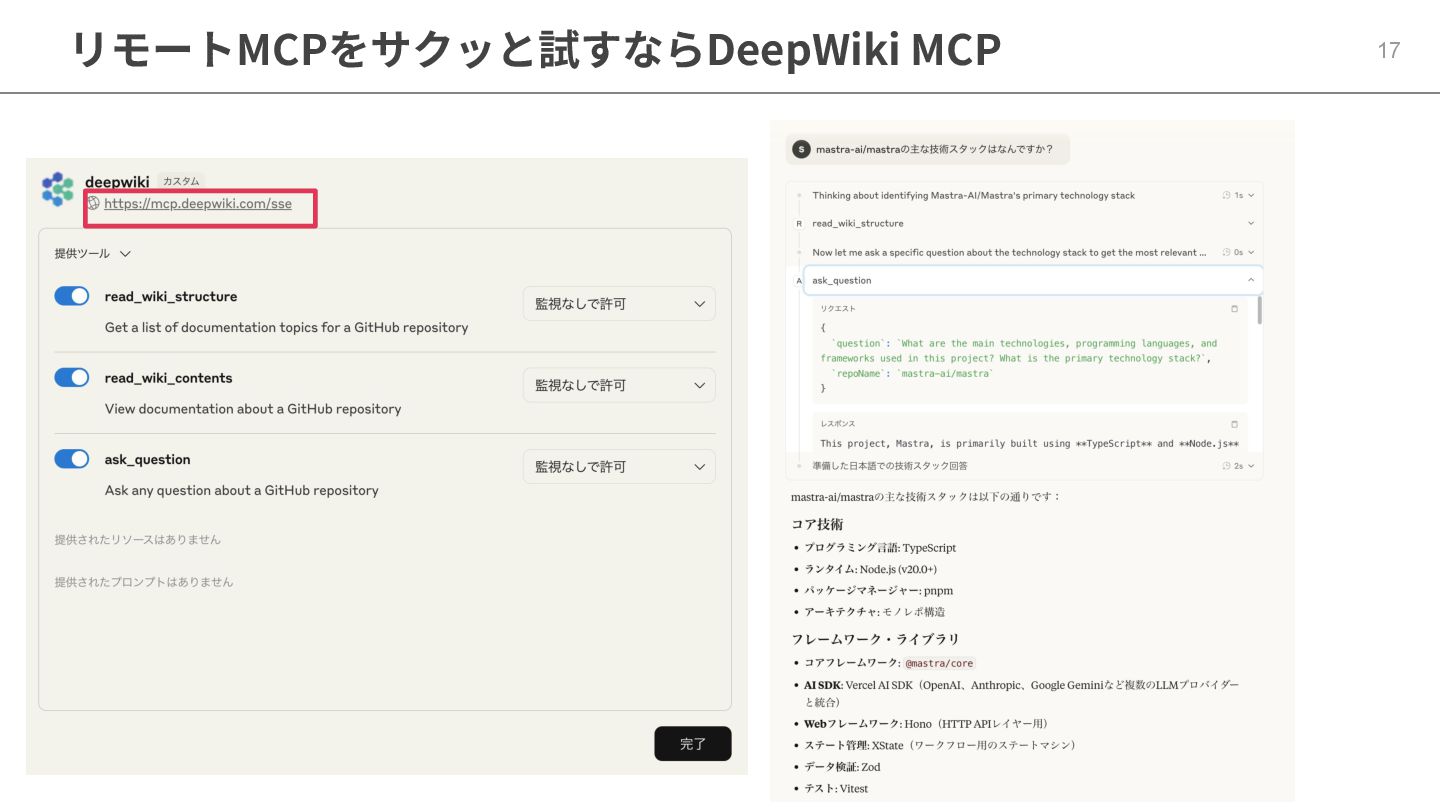Toggle the read_wiki_contents tool switch
The image size is (1440, 810).
(72, 377)
